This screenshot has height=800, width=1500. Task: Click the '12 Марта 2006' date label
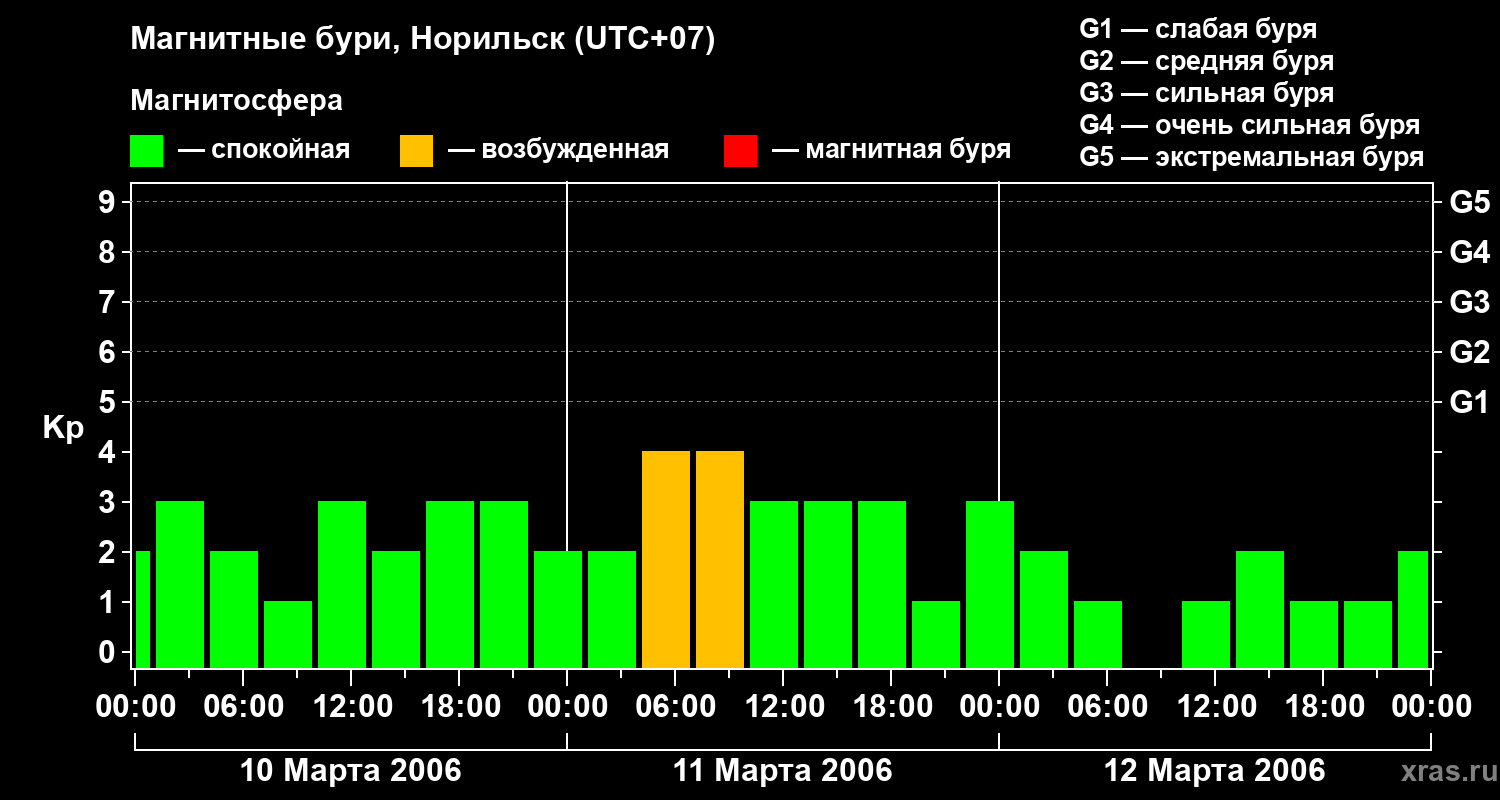point(1215,771)
